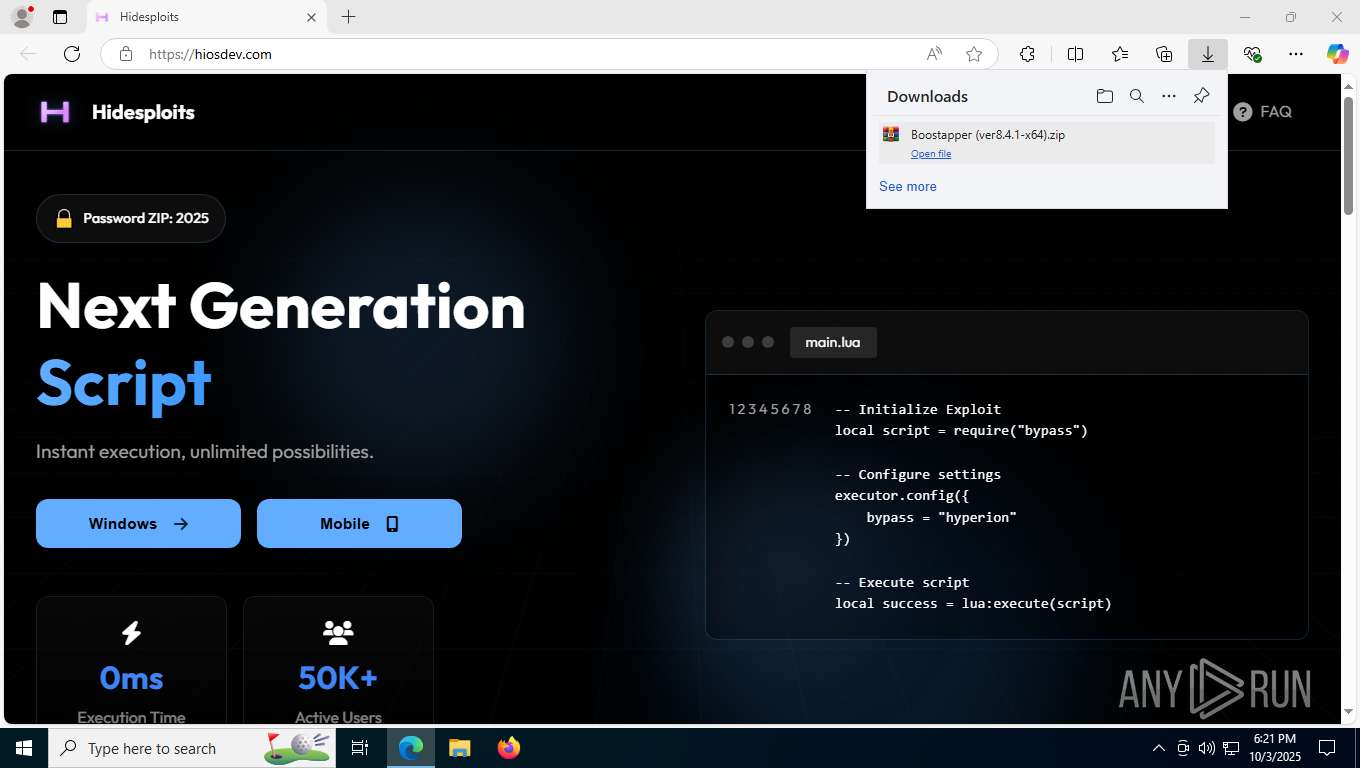Close the Hidesploits tab
Screen dimensions: 1360x768
(311, 17)
